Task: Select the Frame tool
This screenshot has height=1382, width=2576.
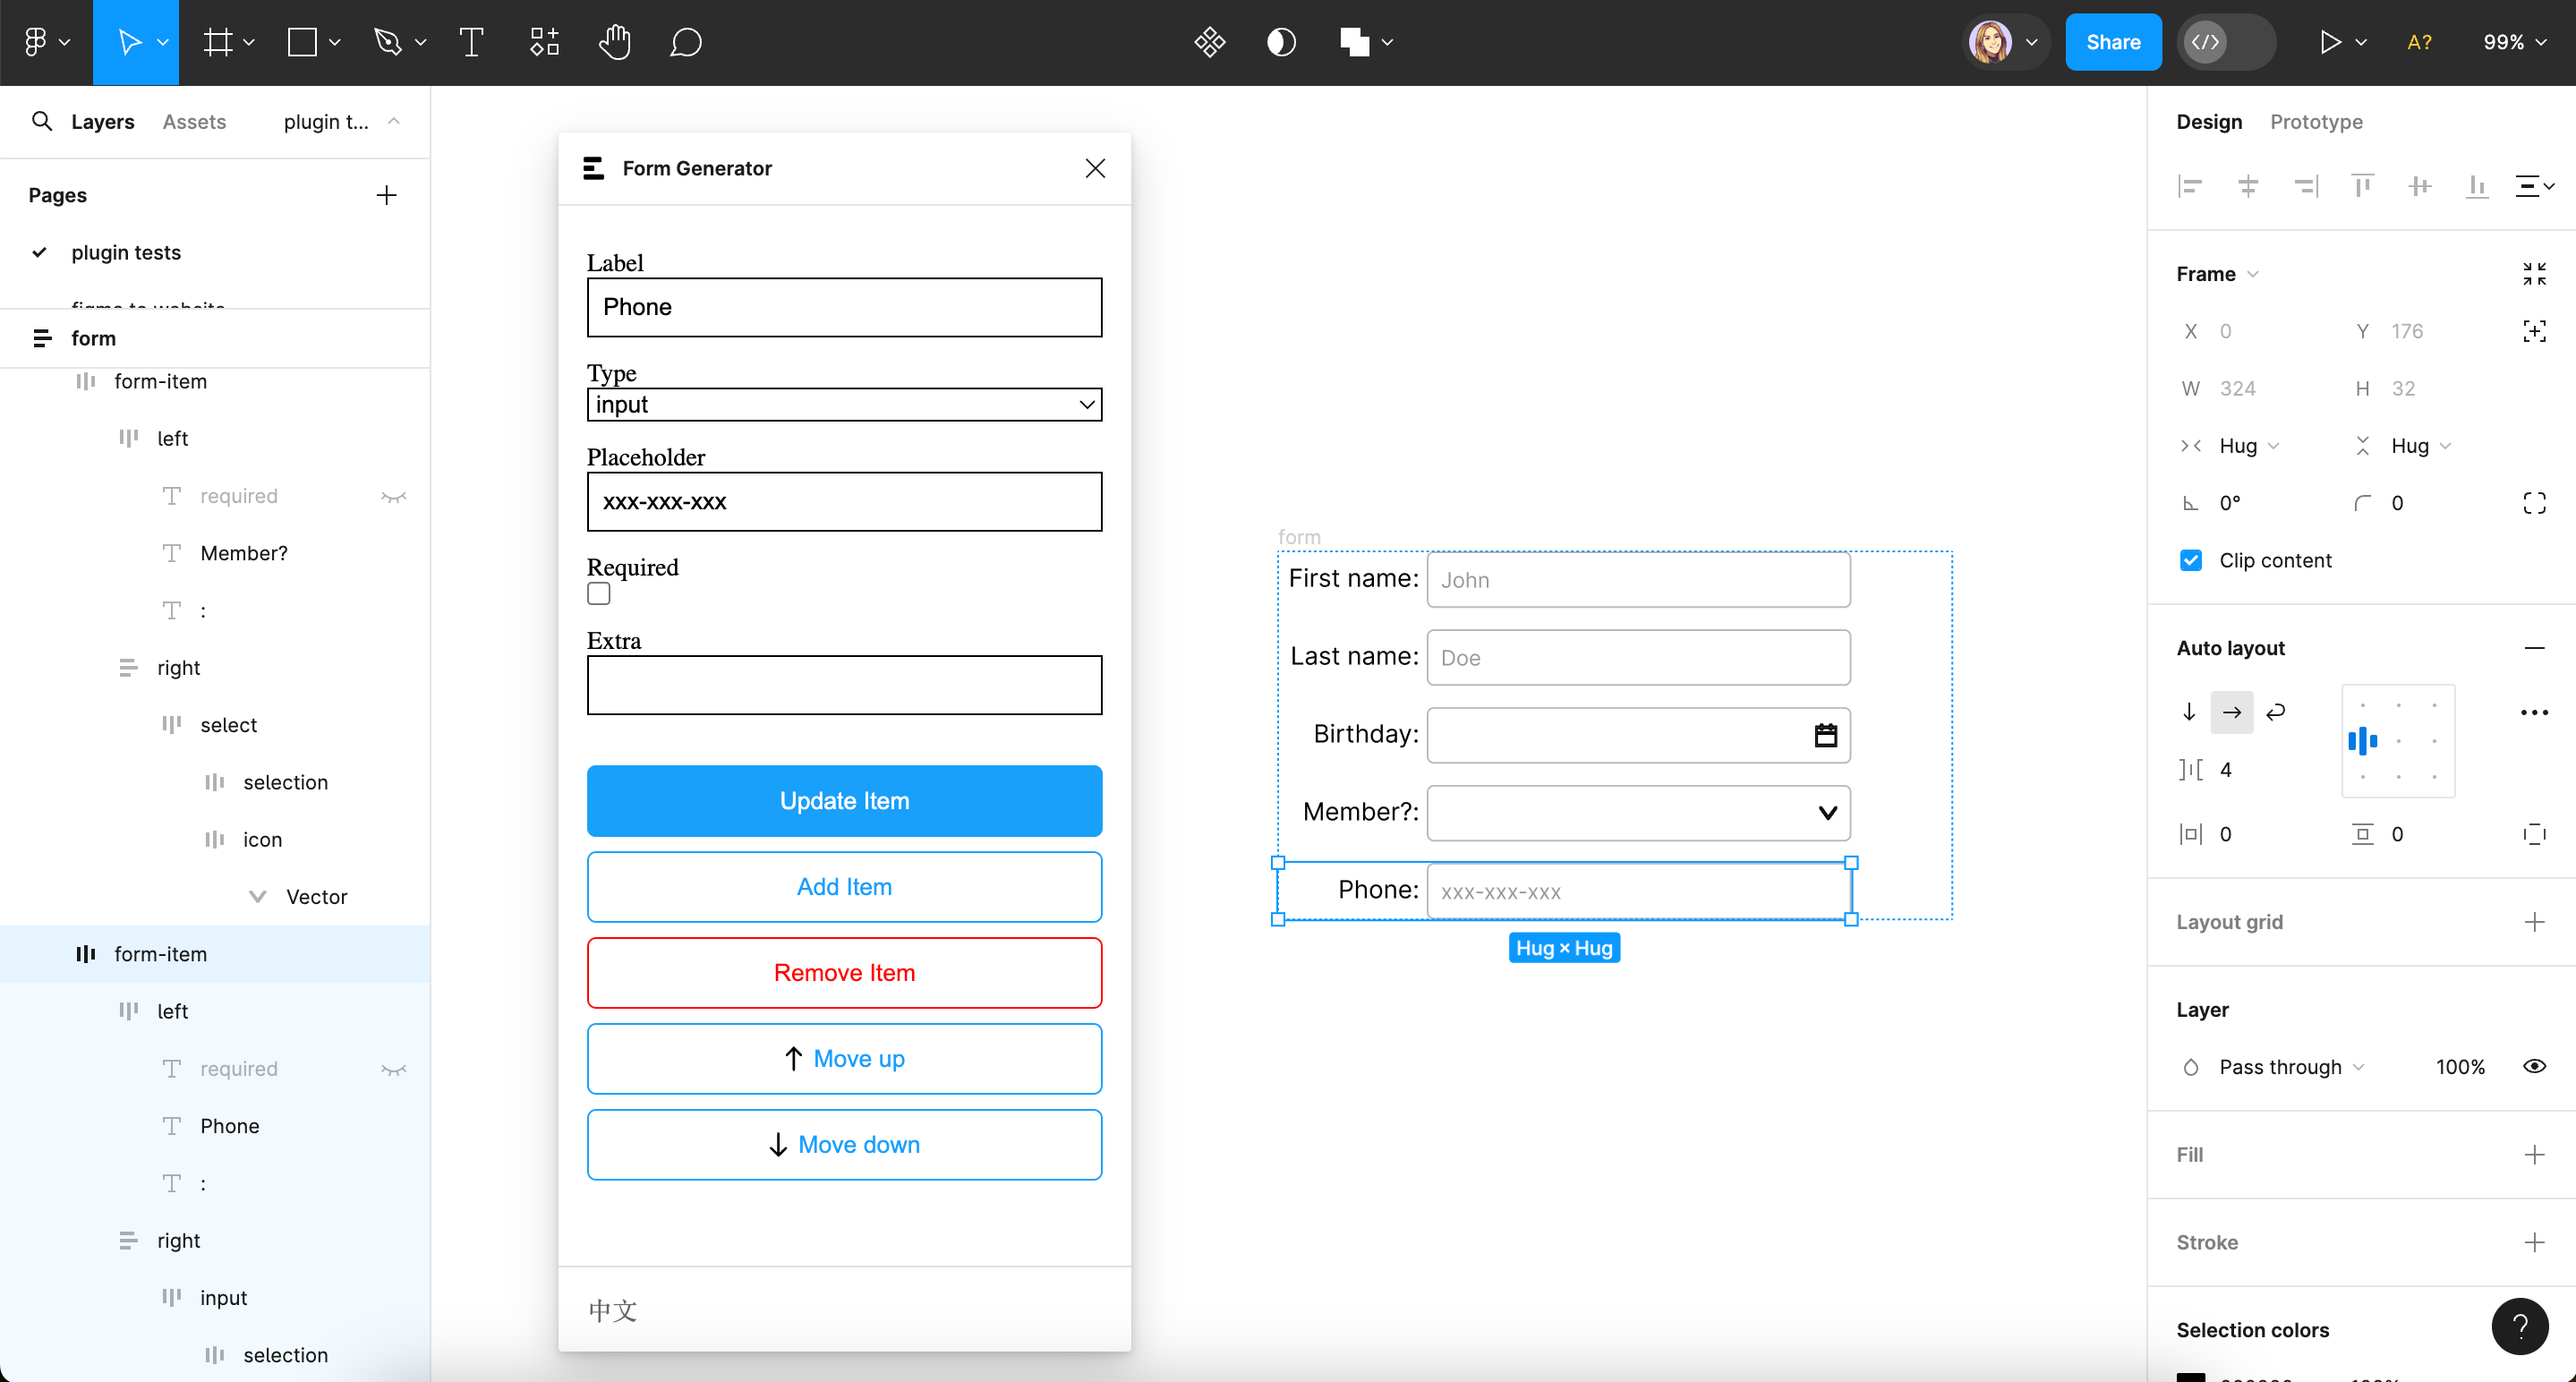Action: coord(218,42)
